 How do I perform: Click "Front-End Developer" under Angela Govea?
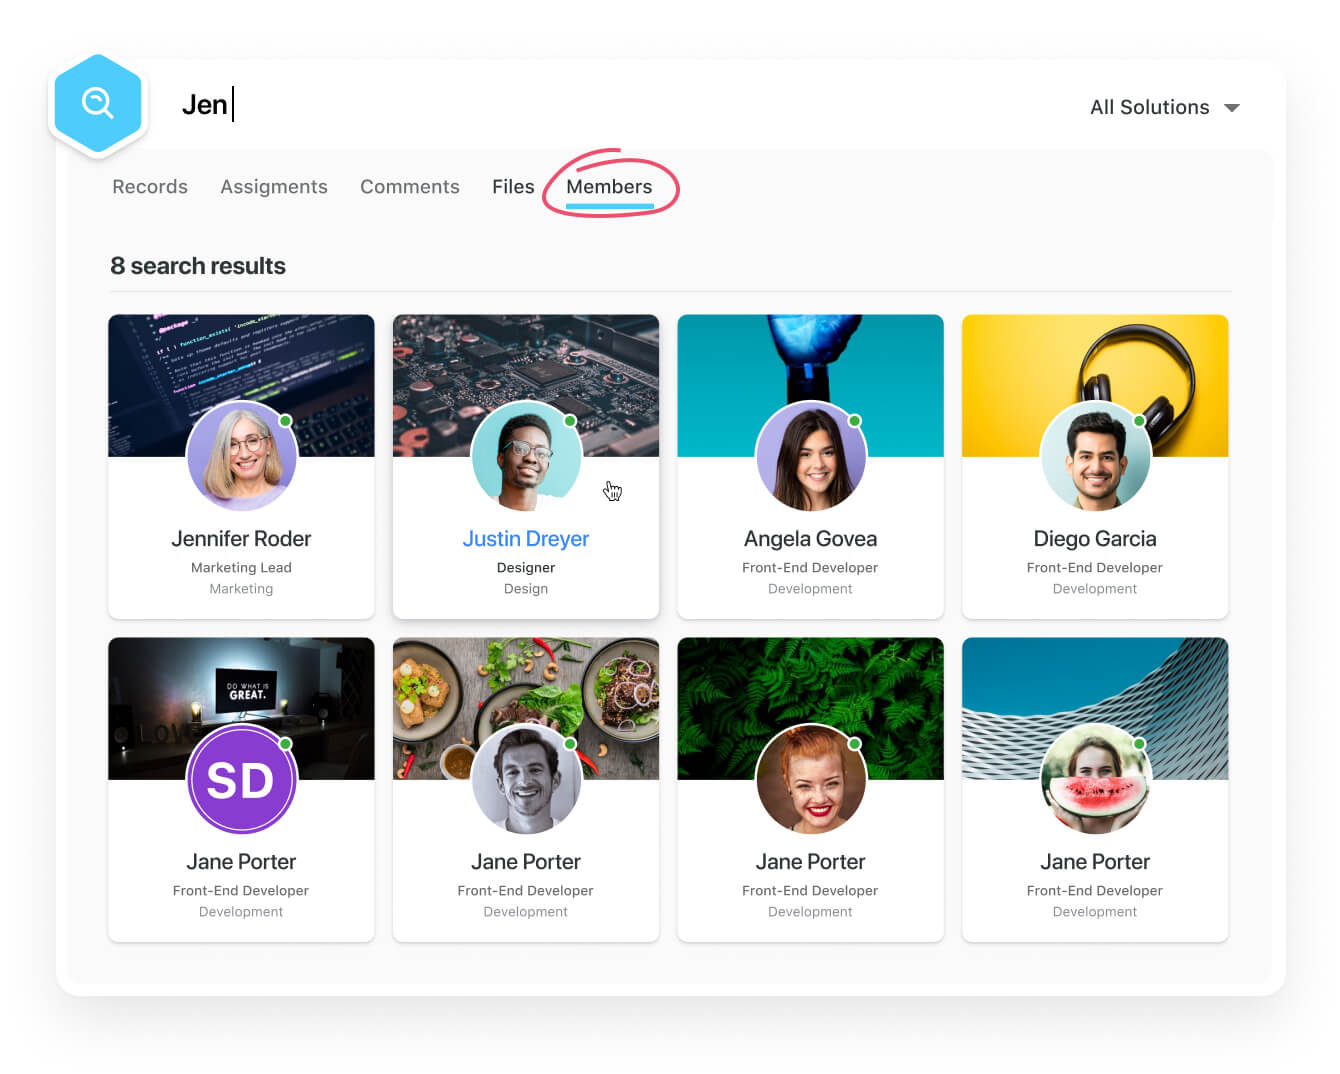coord(810,568)
